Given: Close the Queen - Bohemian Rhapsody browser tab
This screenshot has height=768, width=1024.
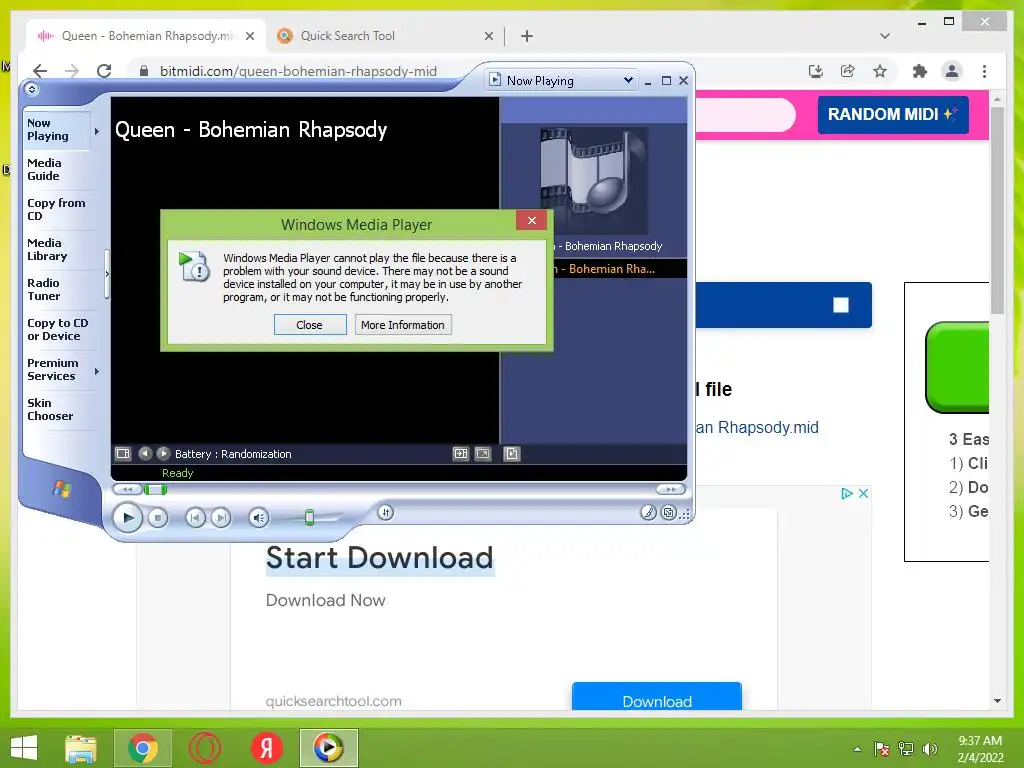Looking at the screenshot, I should point(249,36).
